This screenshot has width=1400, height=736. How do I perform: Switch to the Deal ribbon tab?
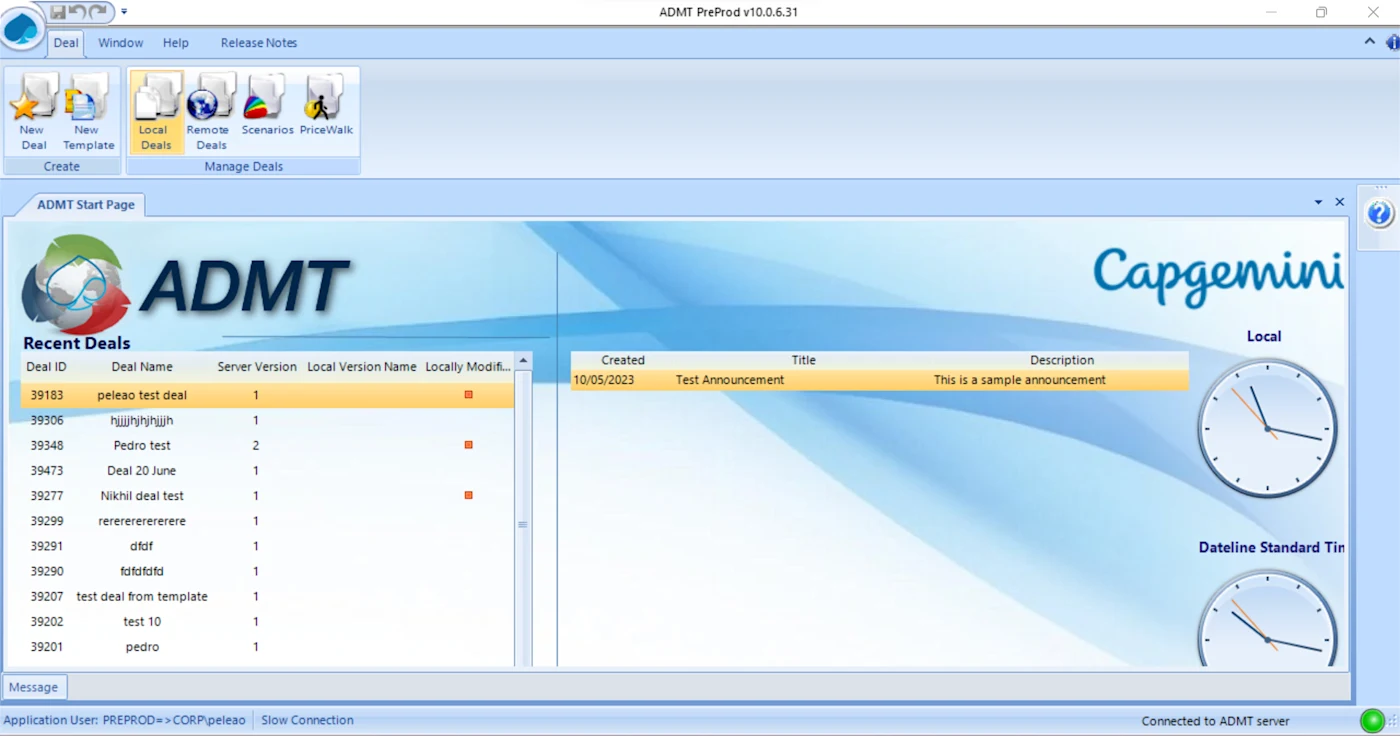coord(66,43)
